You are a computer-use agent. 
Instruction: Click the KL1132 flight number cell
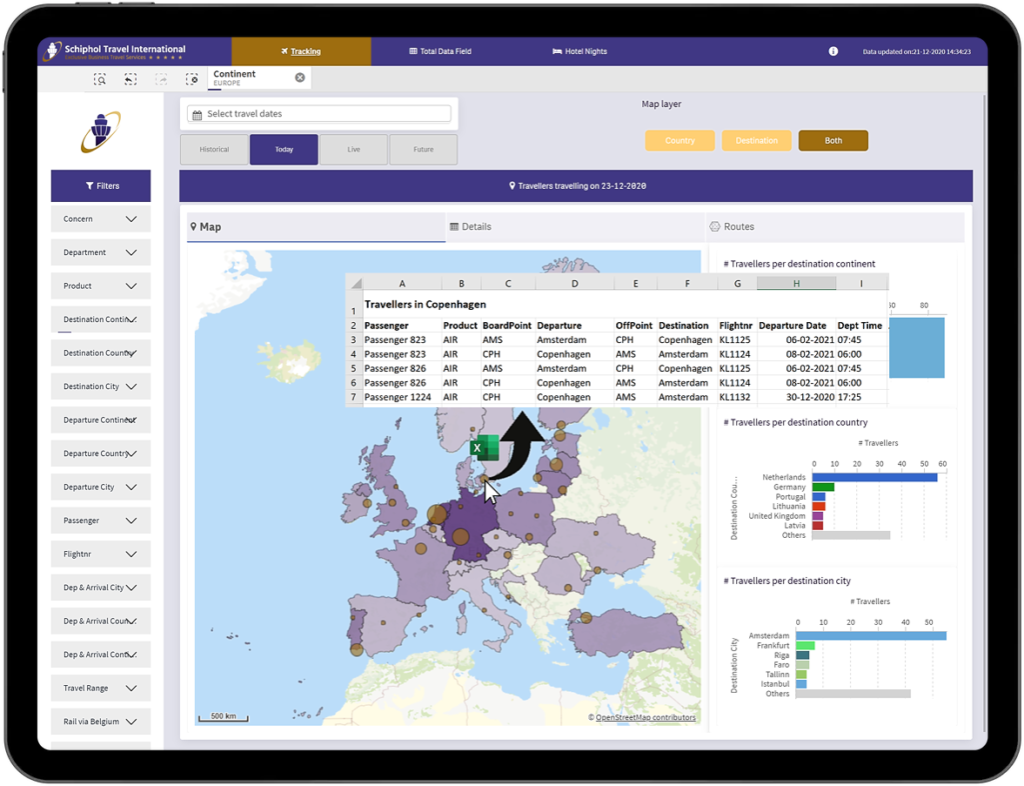tap(736, 397)
